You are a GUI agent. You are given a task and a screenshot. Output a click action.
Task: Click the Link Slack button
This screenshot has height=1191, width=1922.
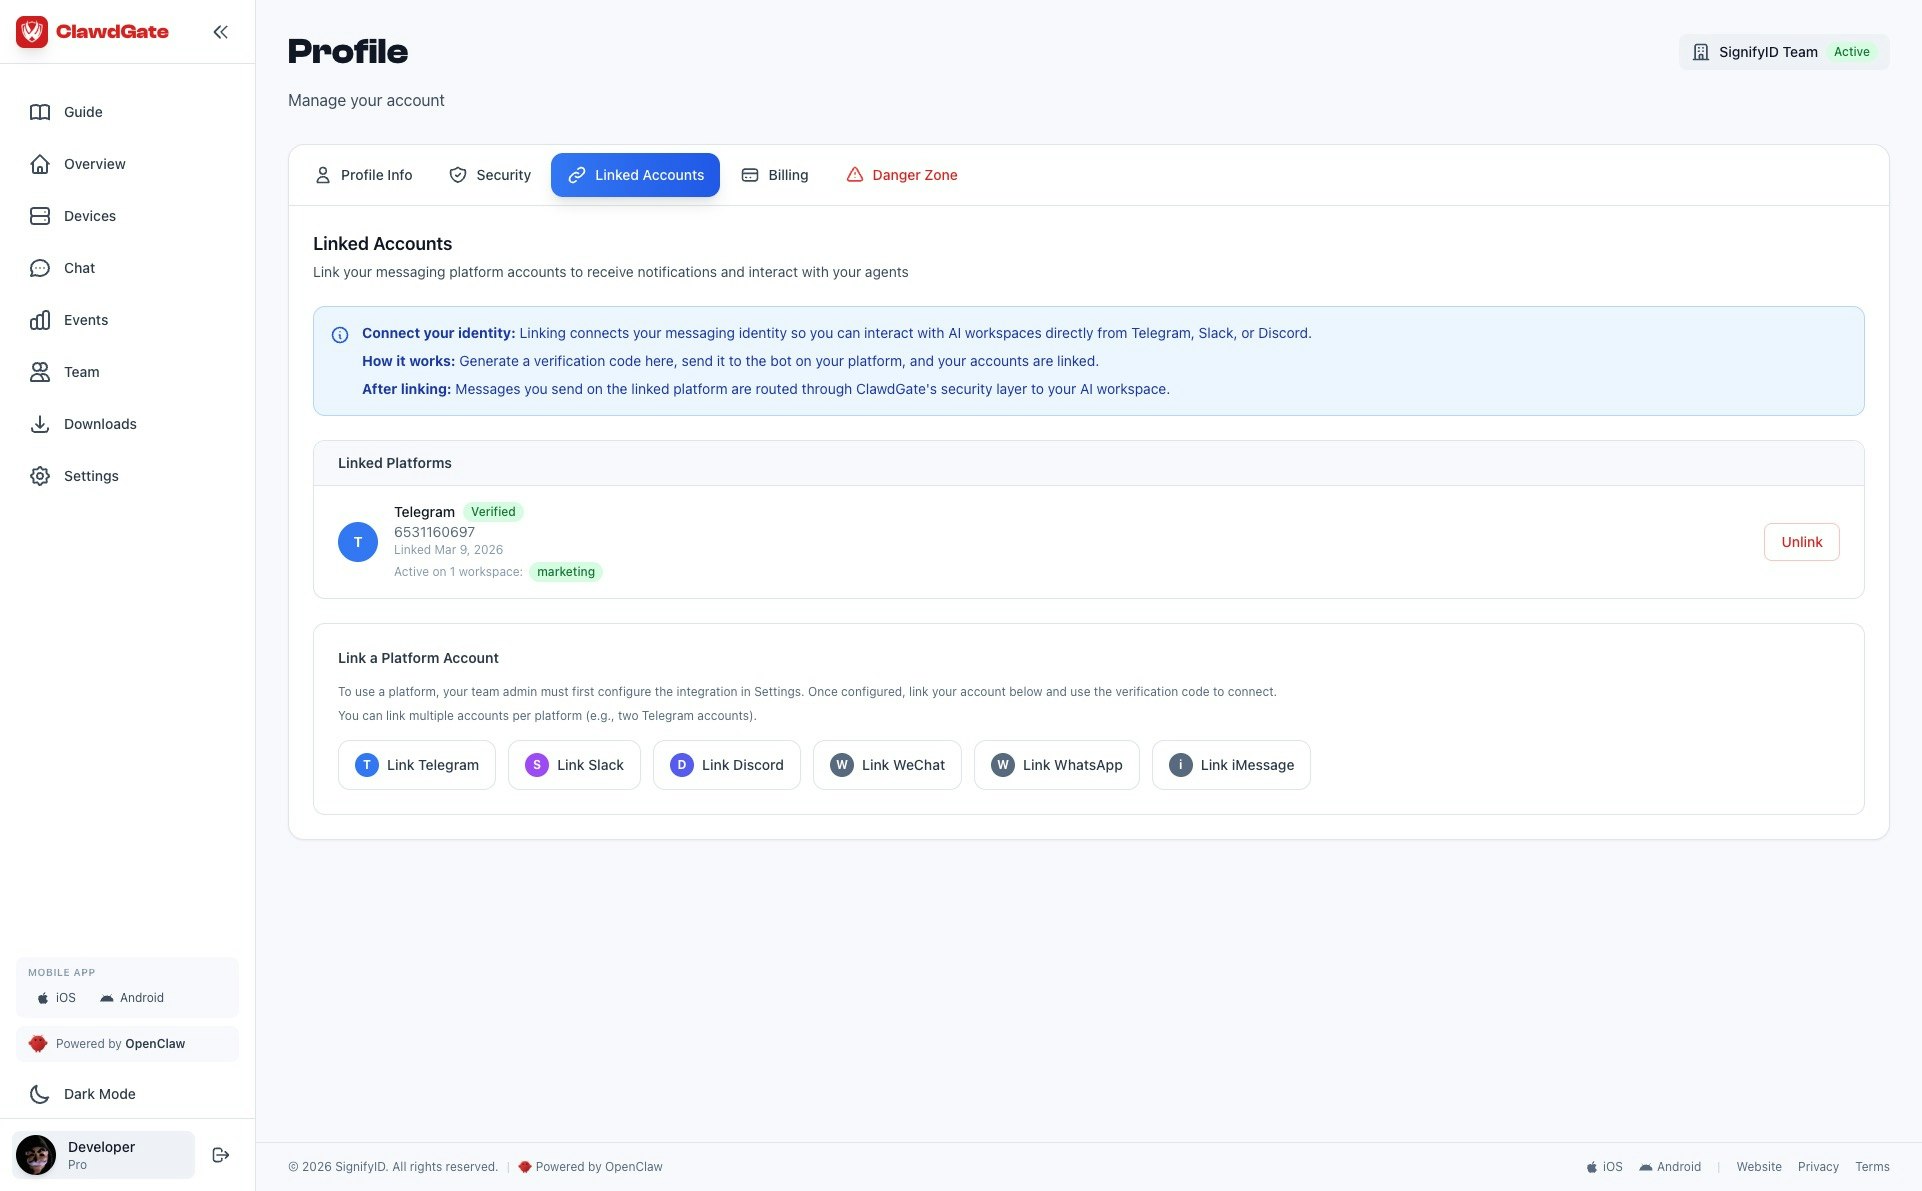[x=574, y=765]
